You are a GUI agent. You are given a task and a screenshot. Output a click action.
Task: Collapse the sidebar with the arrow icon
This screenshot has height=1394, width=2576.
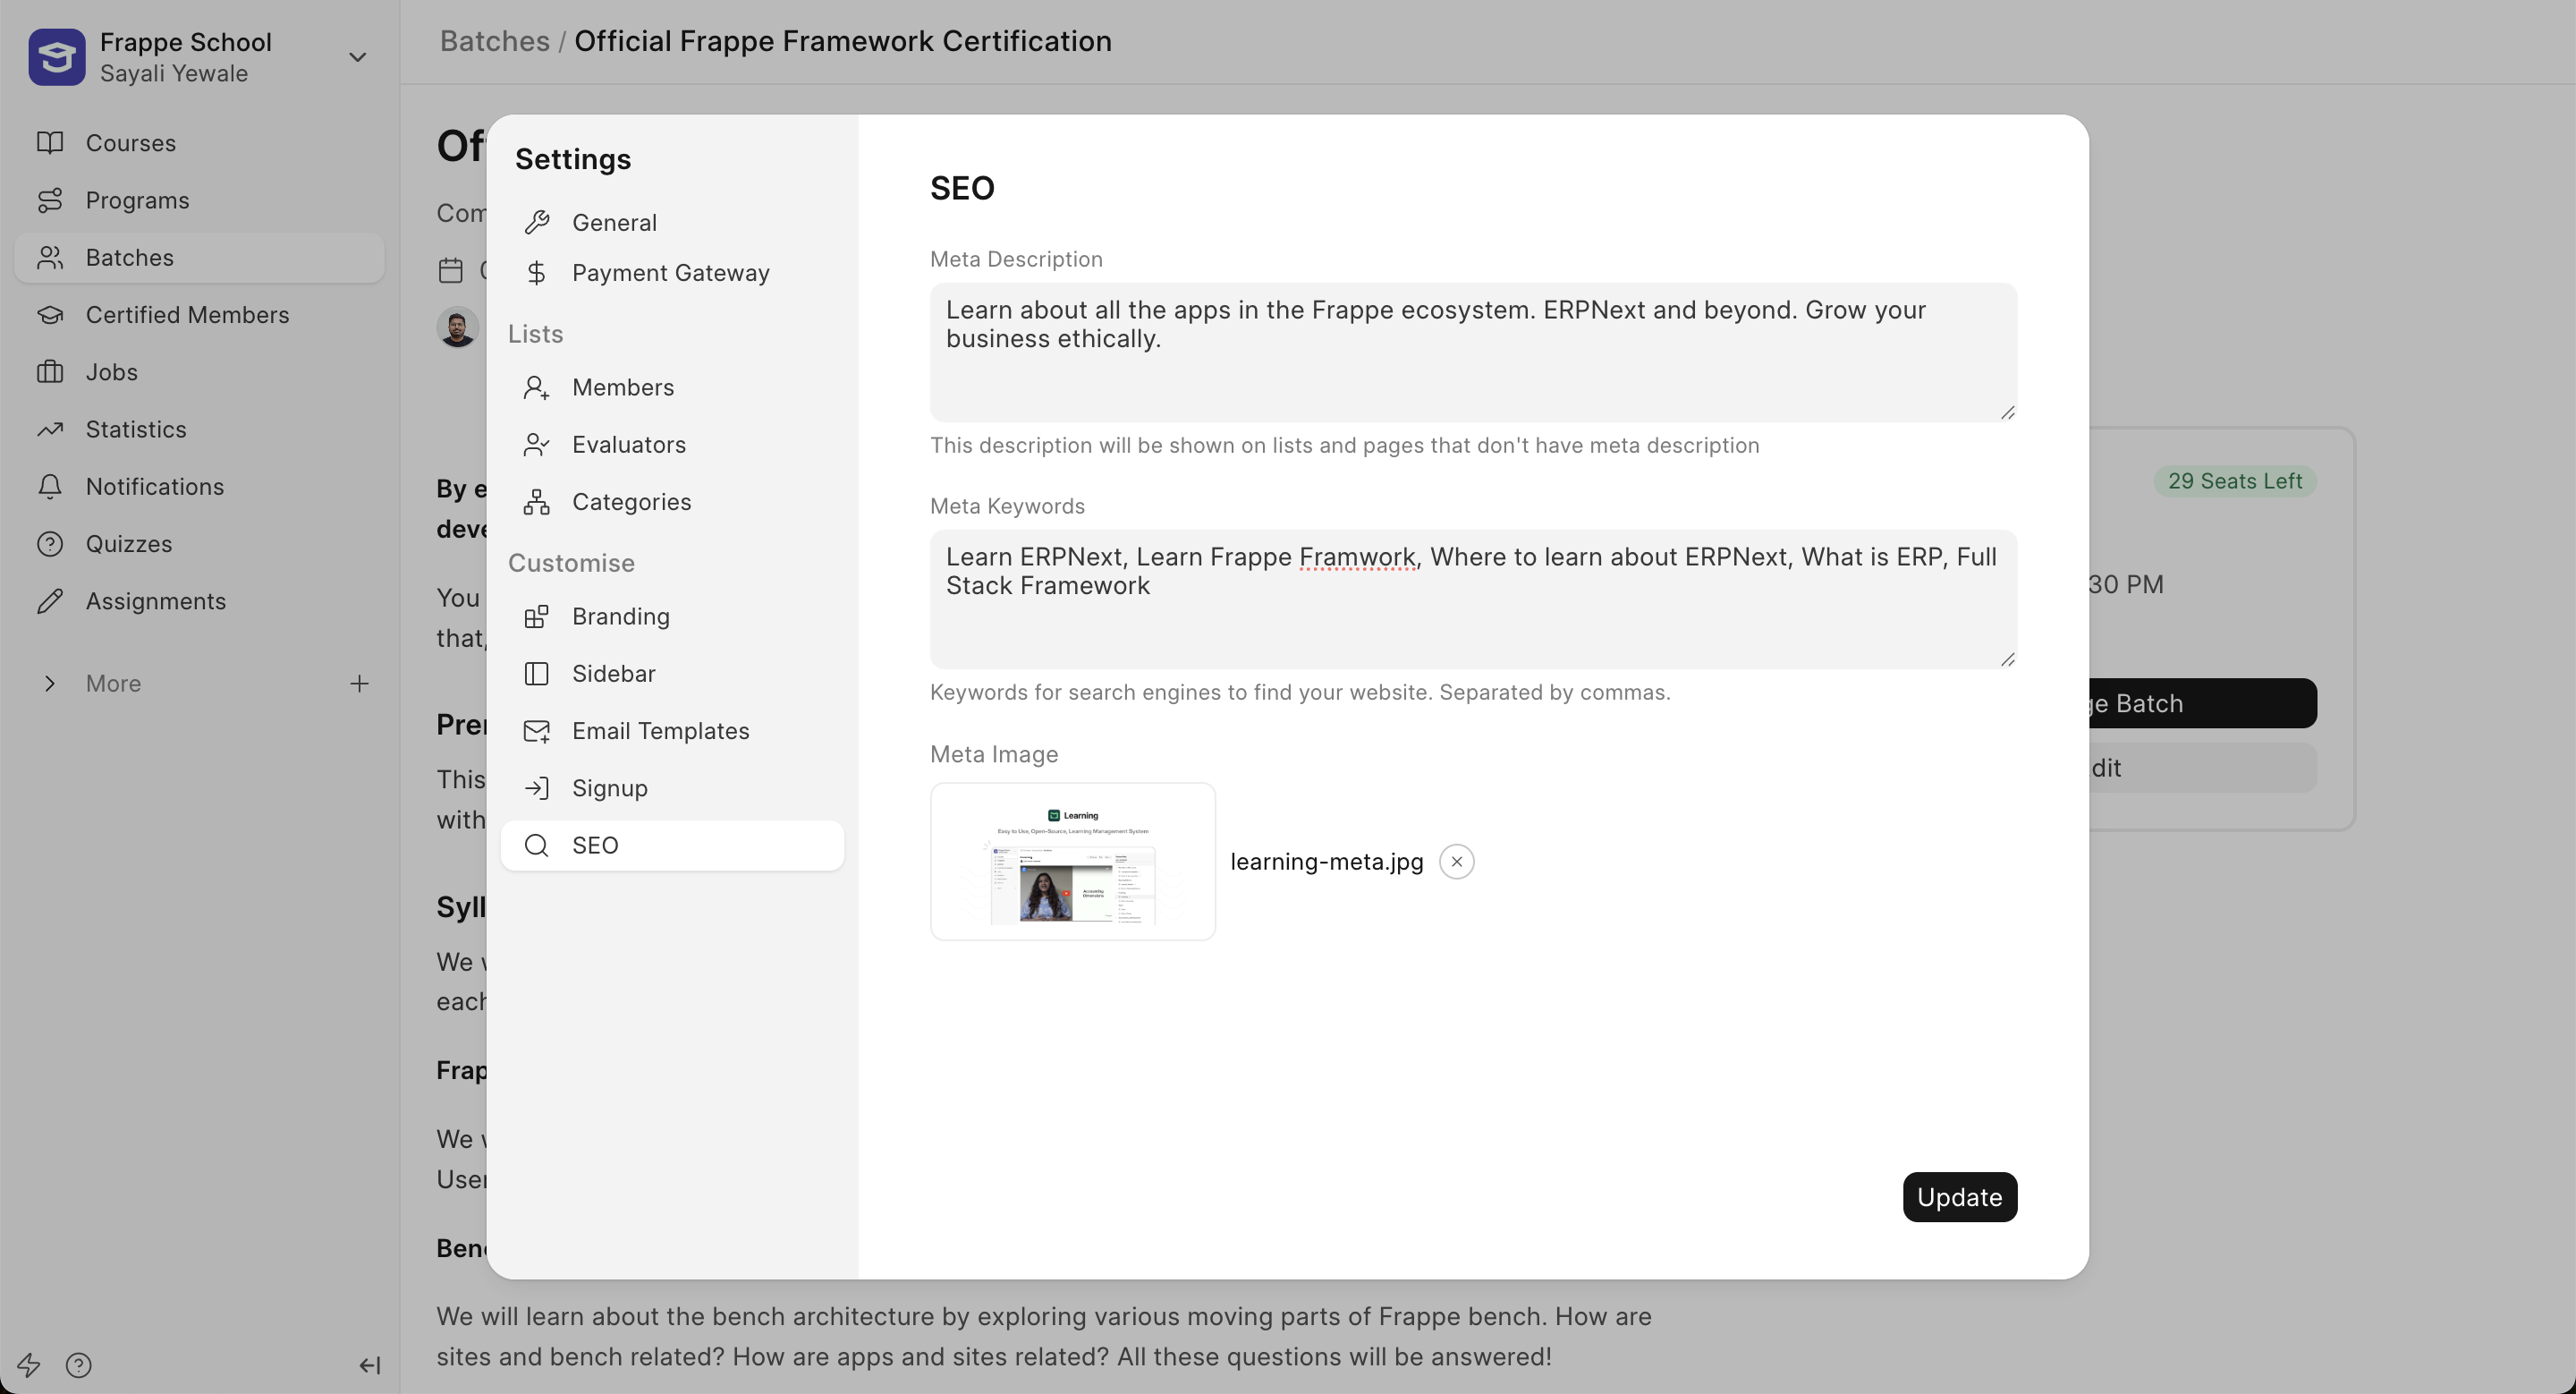(x=369, y=1365)
